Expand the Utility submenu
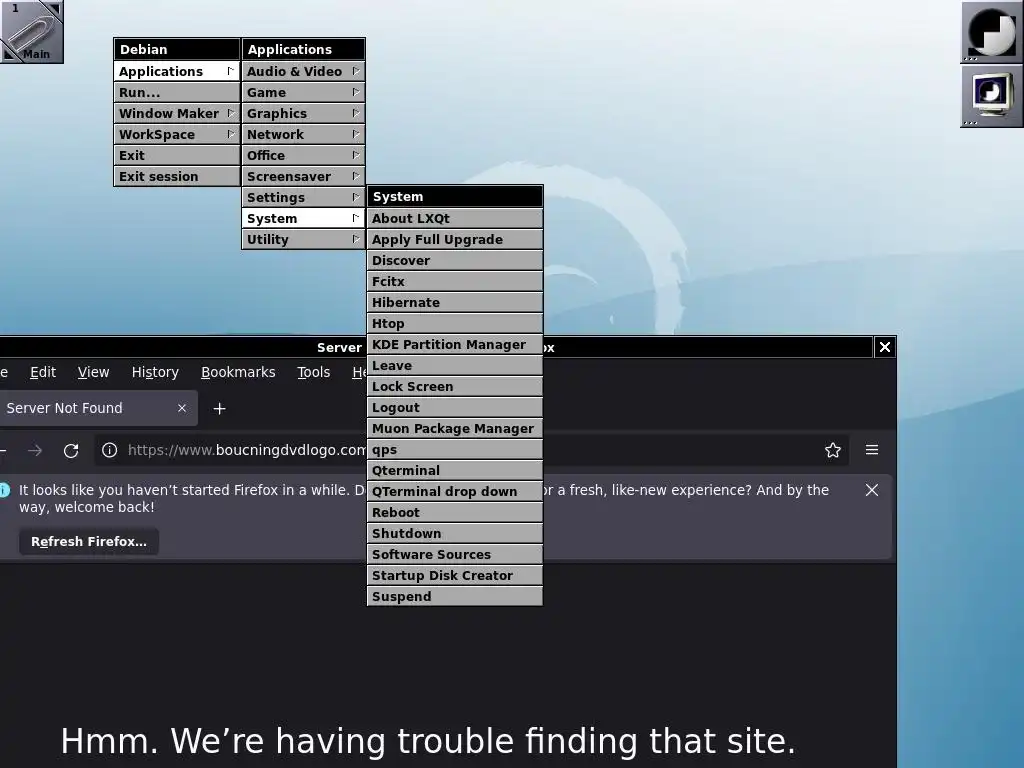The height and width of the screenshot is (768, 1024). (303, 239)
